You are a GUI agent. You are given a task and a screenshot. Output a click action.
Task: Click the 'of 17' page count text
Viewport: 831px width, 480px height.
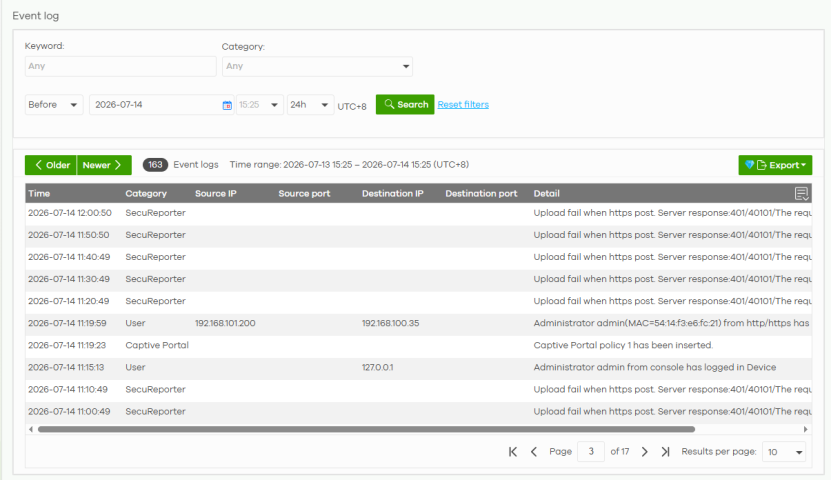620,452
